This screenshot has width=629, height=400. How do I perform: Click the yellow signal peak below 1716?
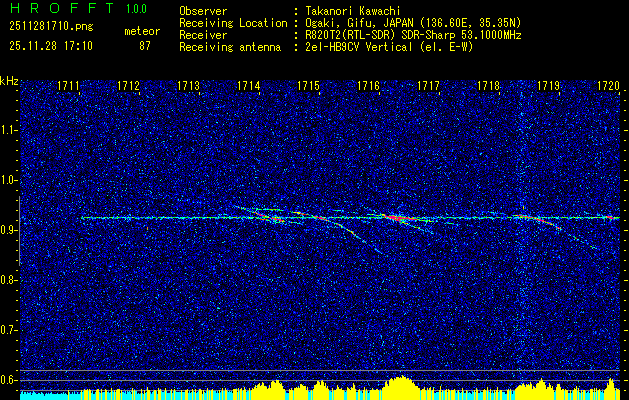(401, 386)
